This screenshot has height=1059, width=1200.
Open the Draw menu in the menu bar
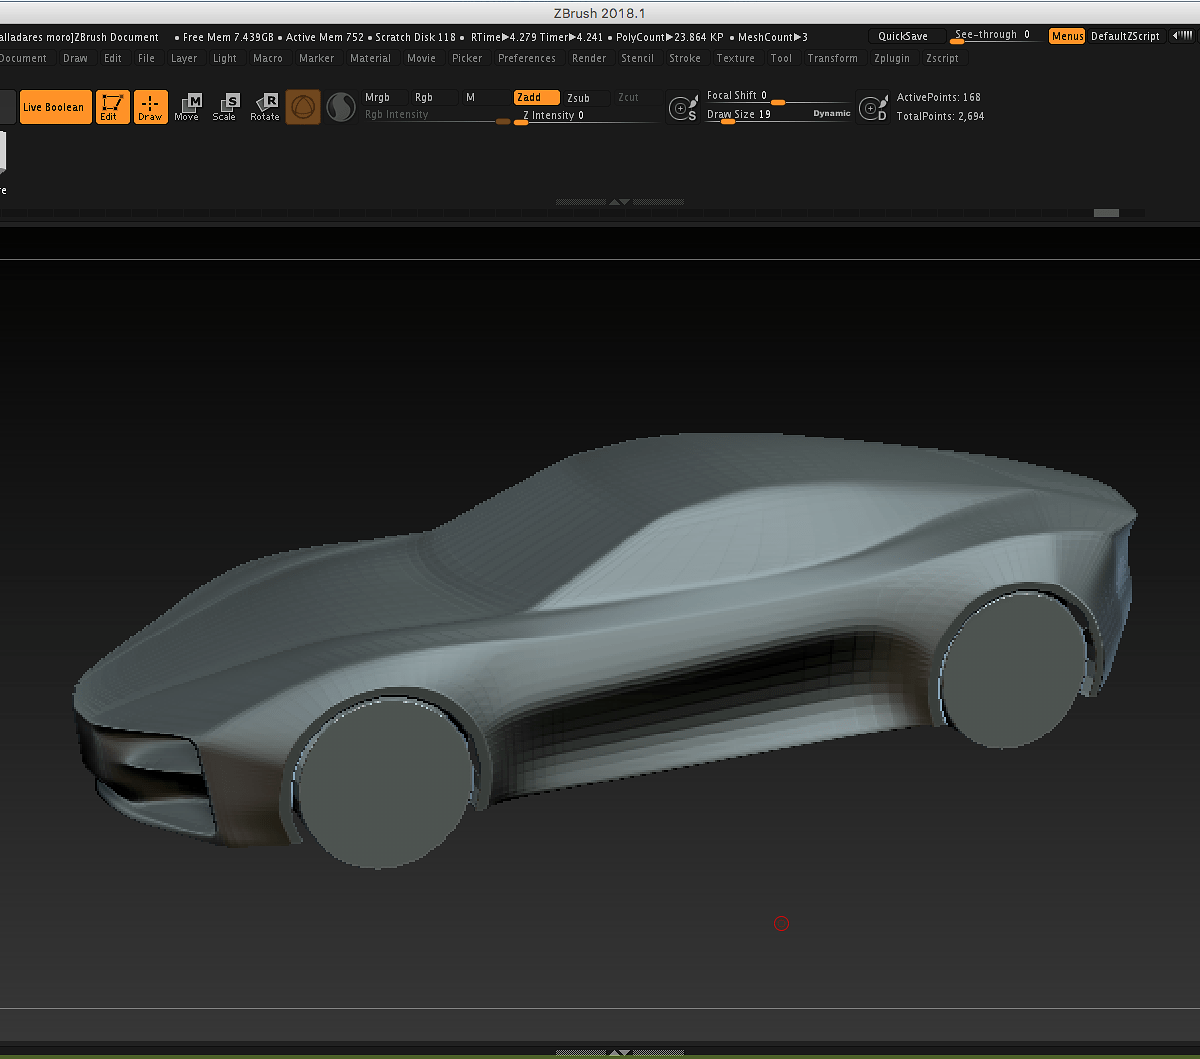pos(76,58)
